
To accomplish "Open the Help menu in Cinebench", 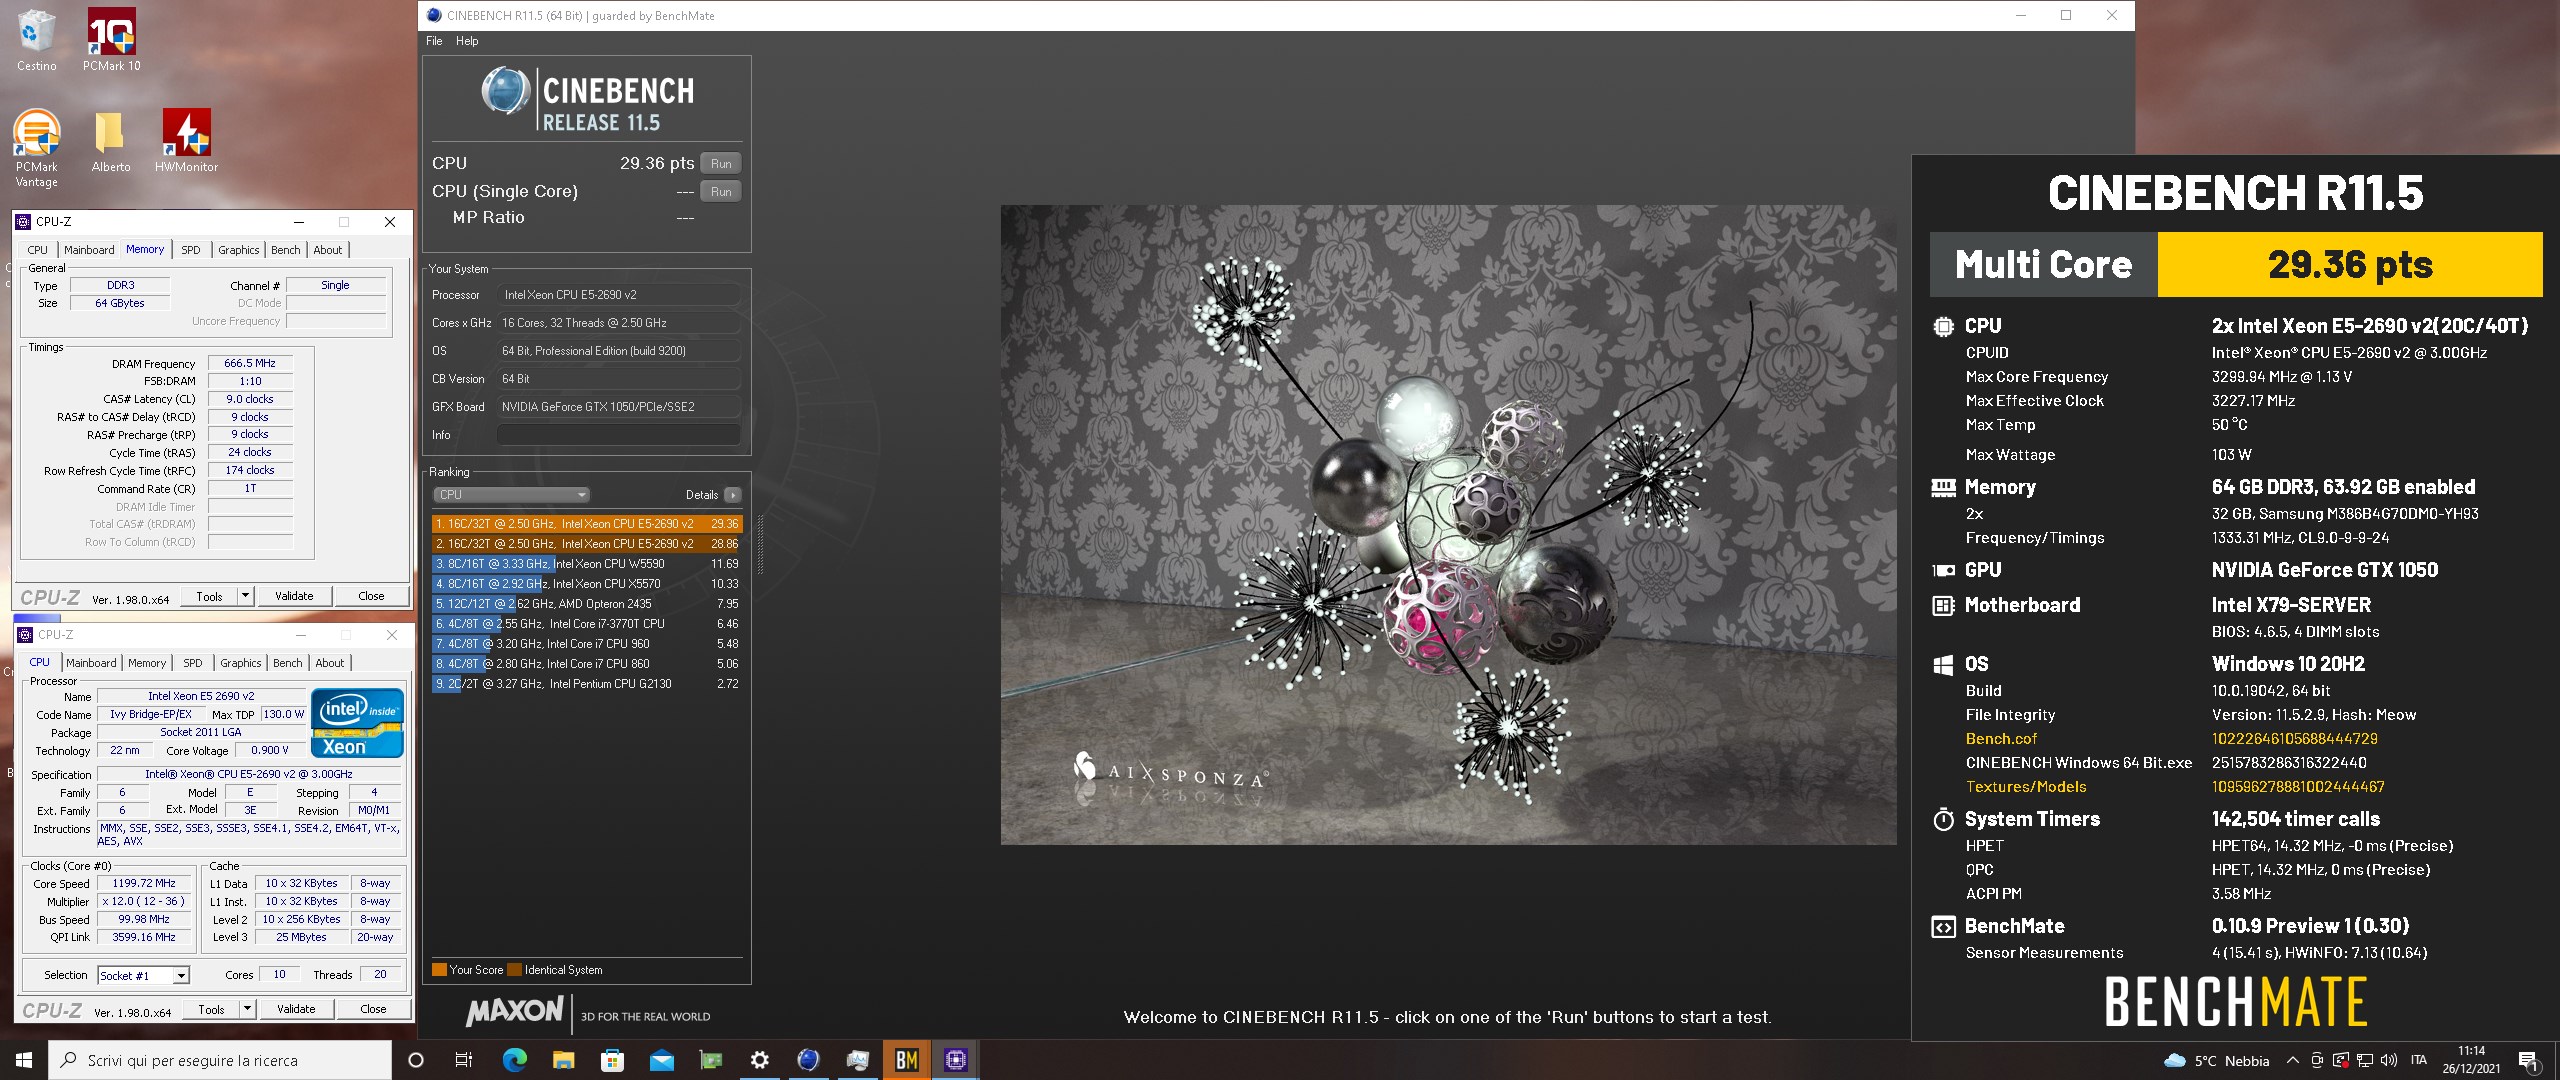I will [x=467, y=41].
